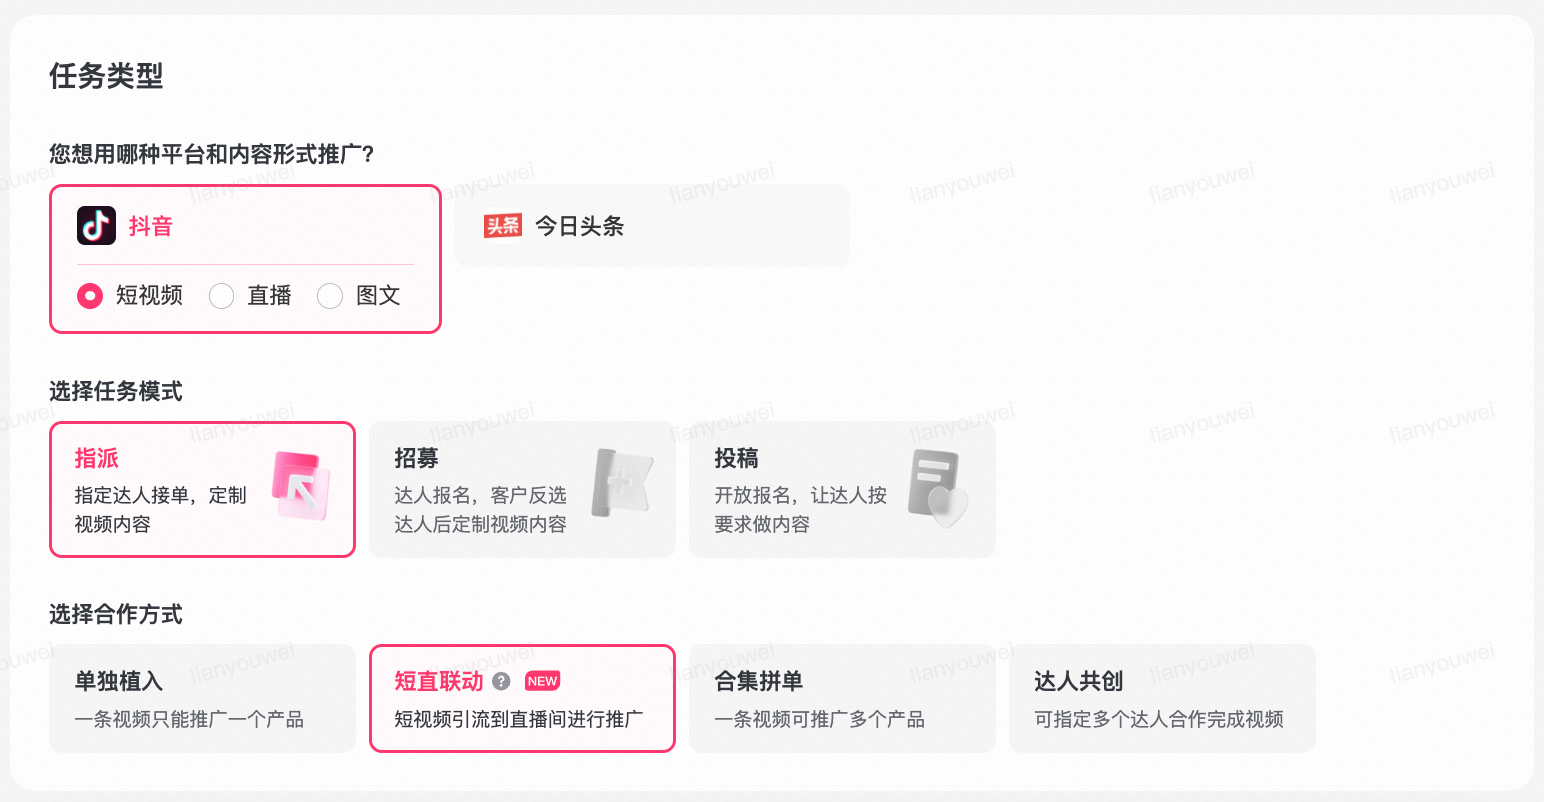This screenshot has width=1544, height=802.
Task: Choose the 今日头条 platform card
Action: (651, 226)
